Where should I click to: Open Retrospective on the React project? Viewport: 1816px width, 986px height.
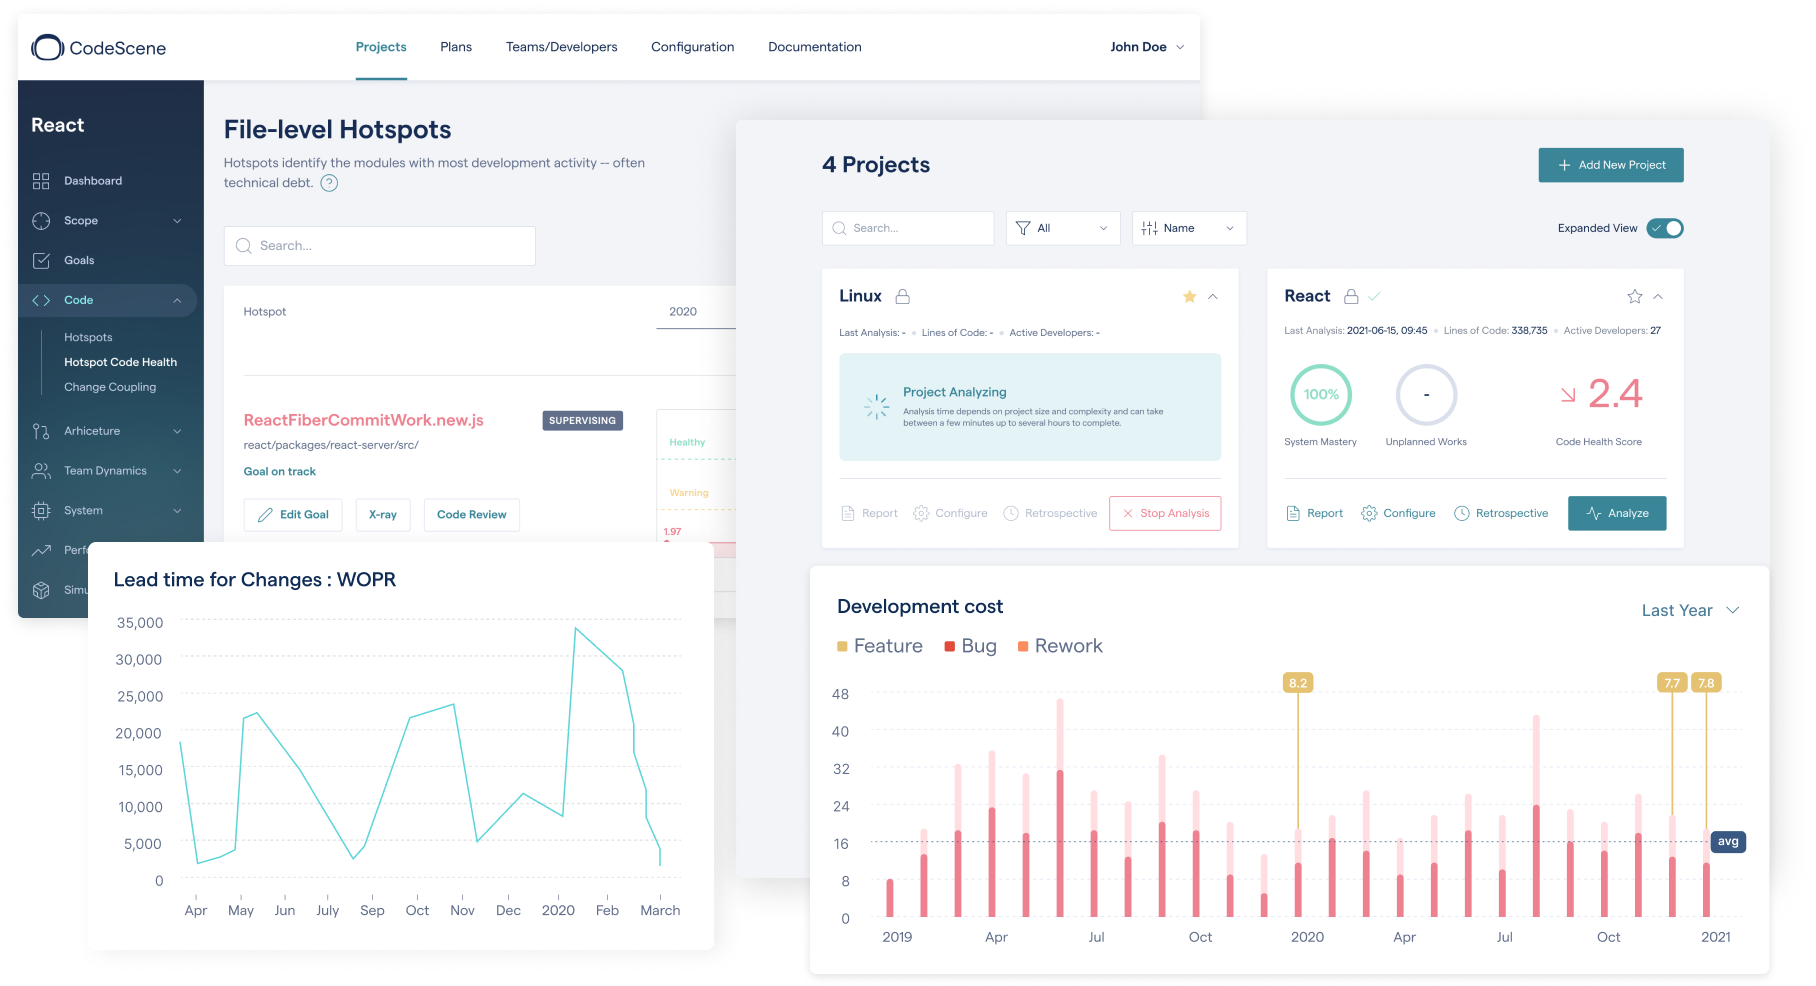(x=1501, y=513)
